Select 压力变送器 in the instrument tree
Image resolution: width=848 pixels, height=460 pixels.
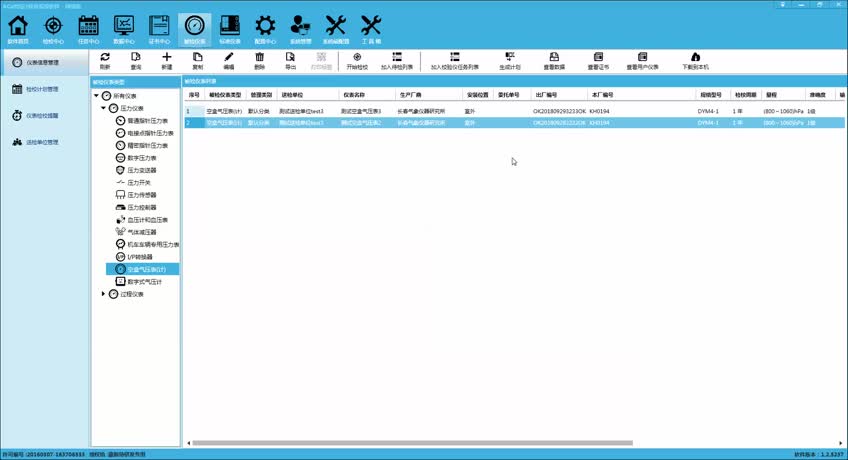(x=141, y=170)
